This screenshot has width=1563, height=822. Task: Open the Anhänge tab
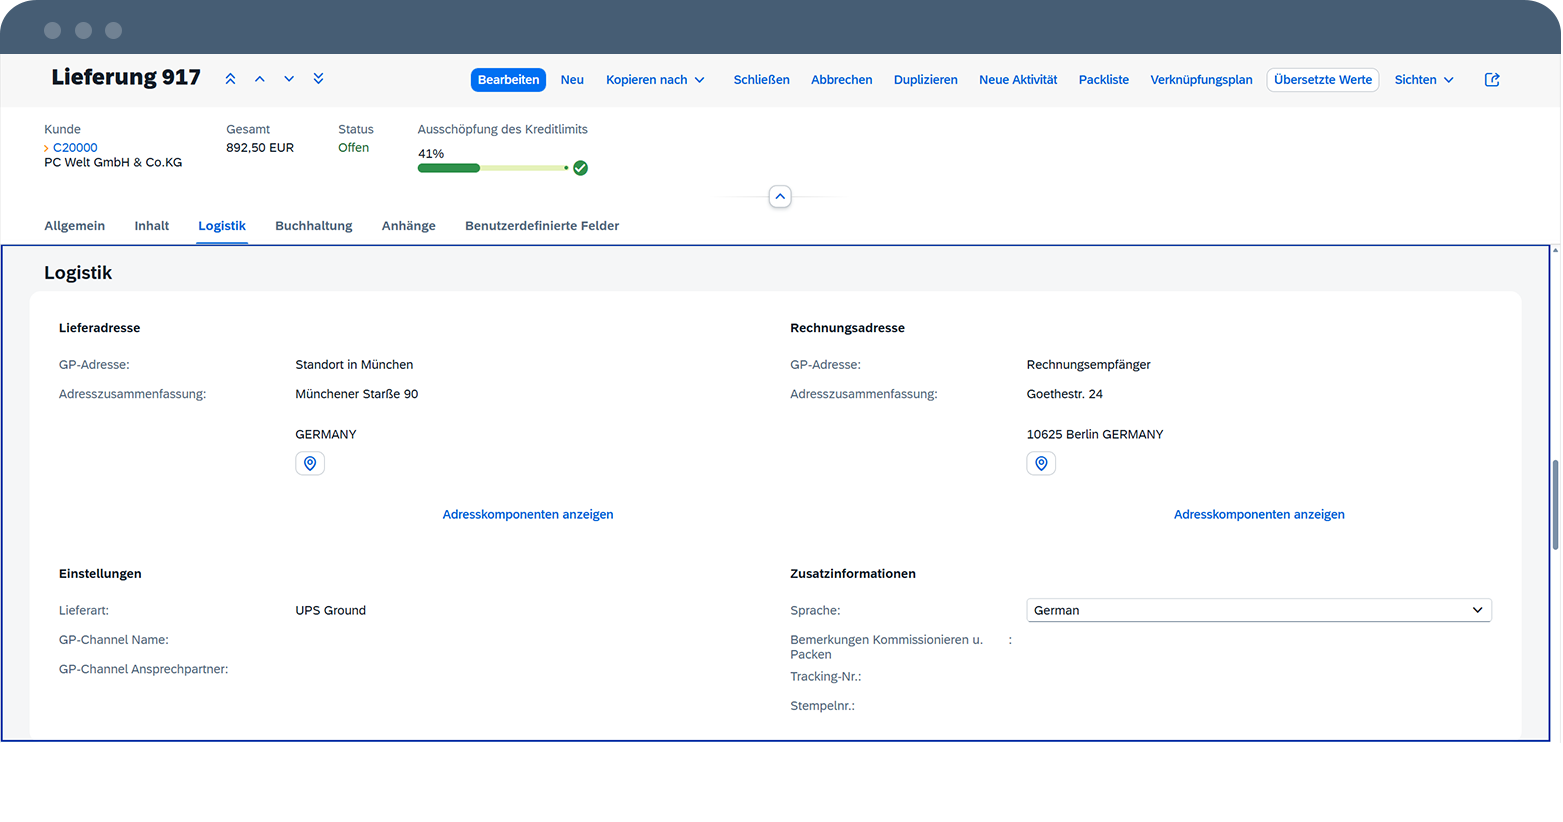click(409, 226)
